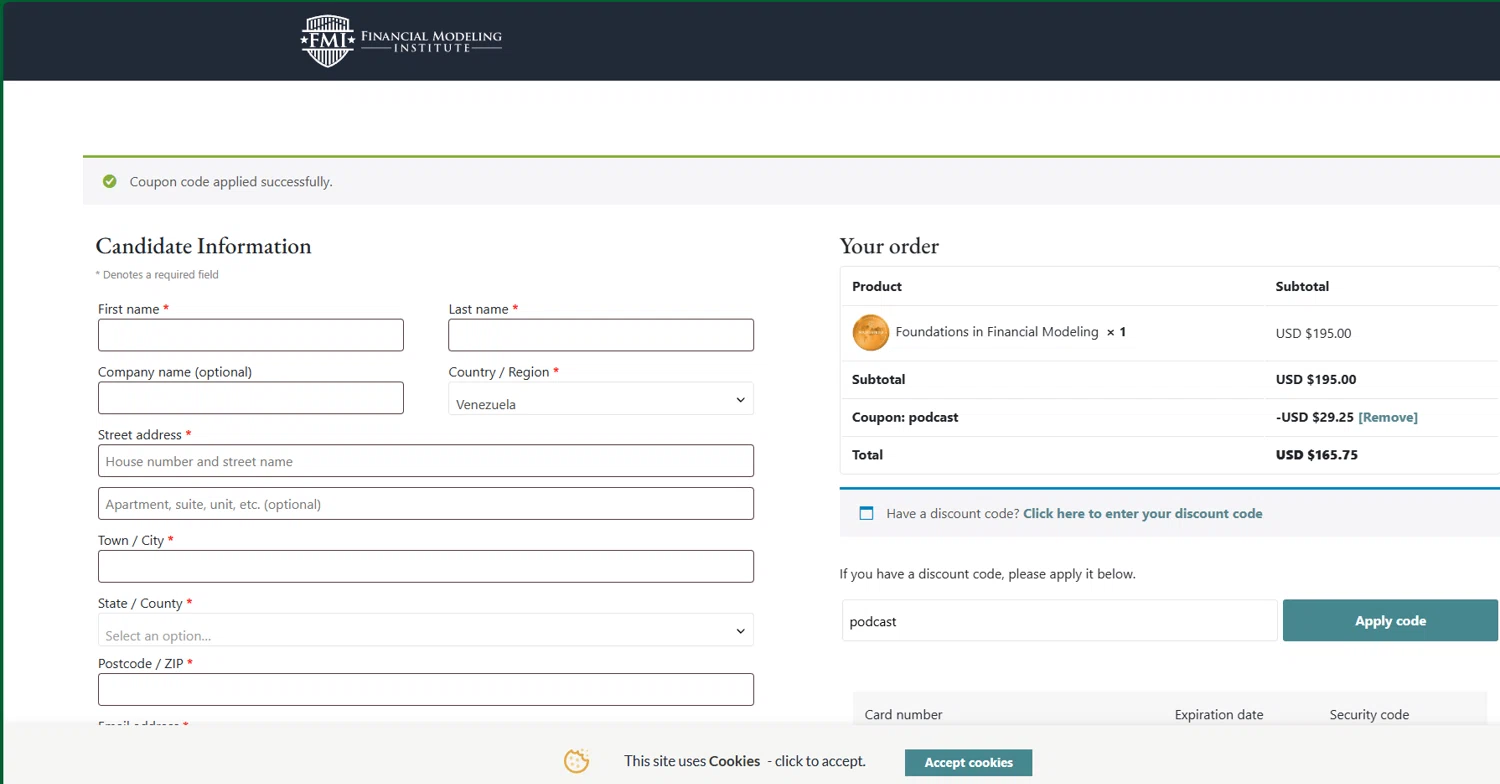Remove the podcast coupon
The width and height of the screenshot is (1500, 784).
pos(1388,417)
